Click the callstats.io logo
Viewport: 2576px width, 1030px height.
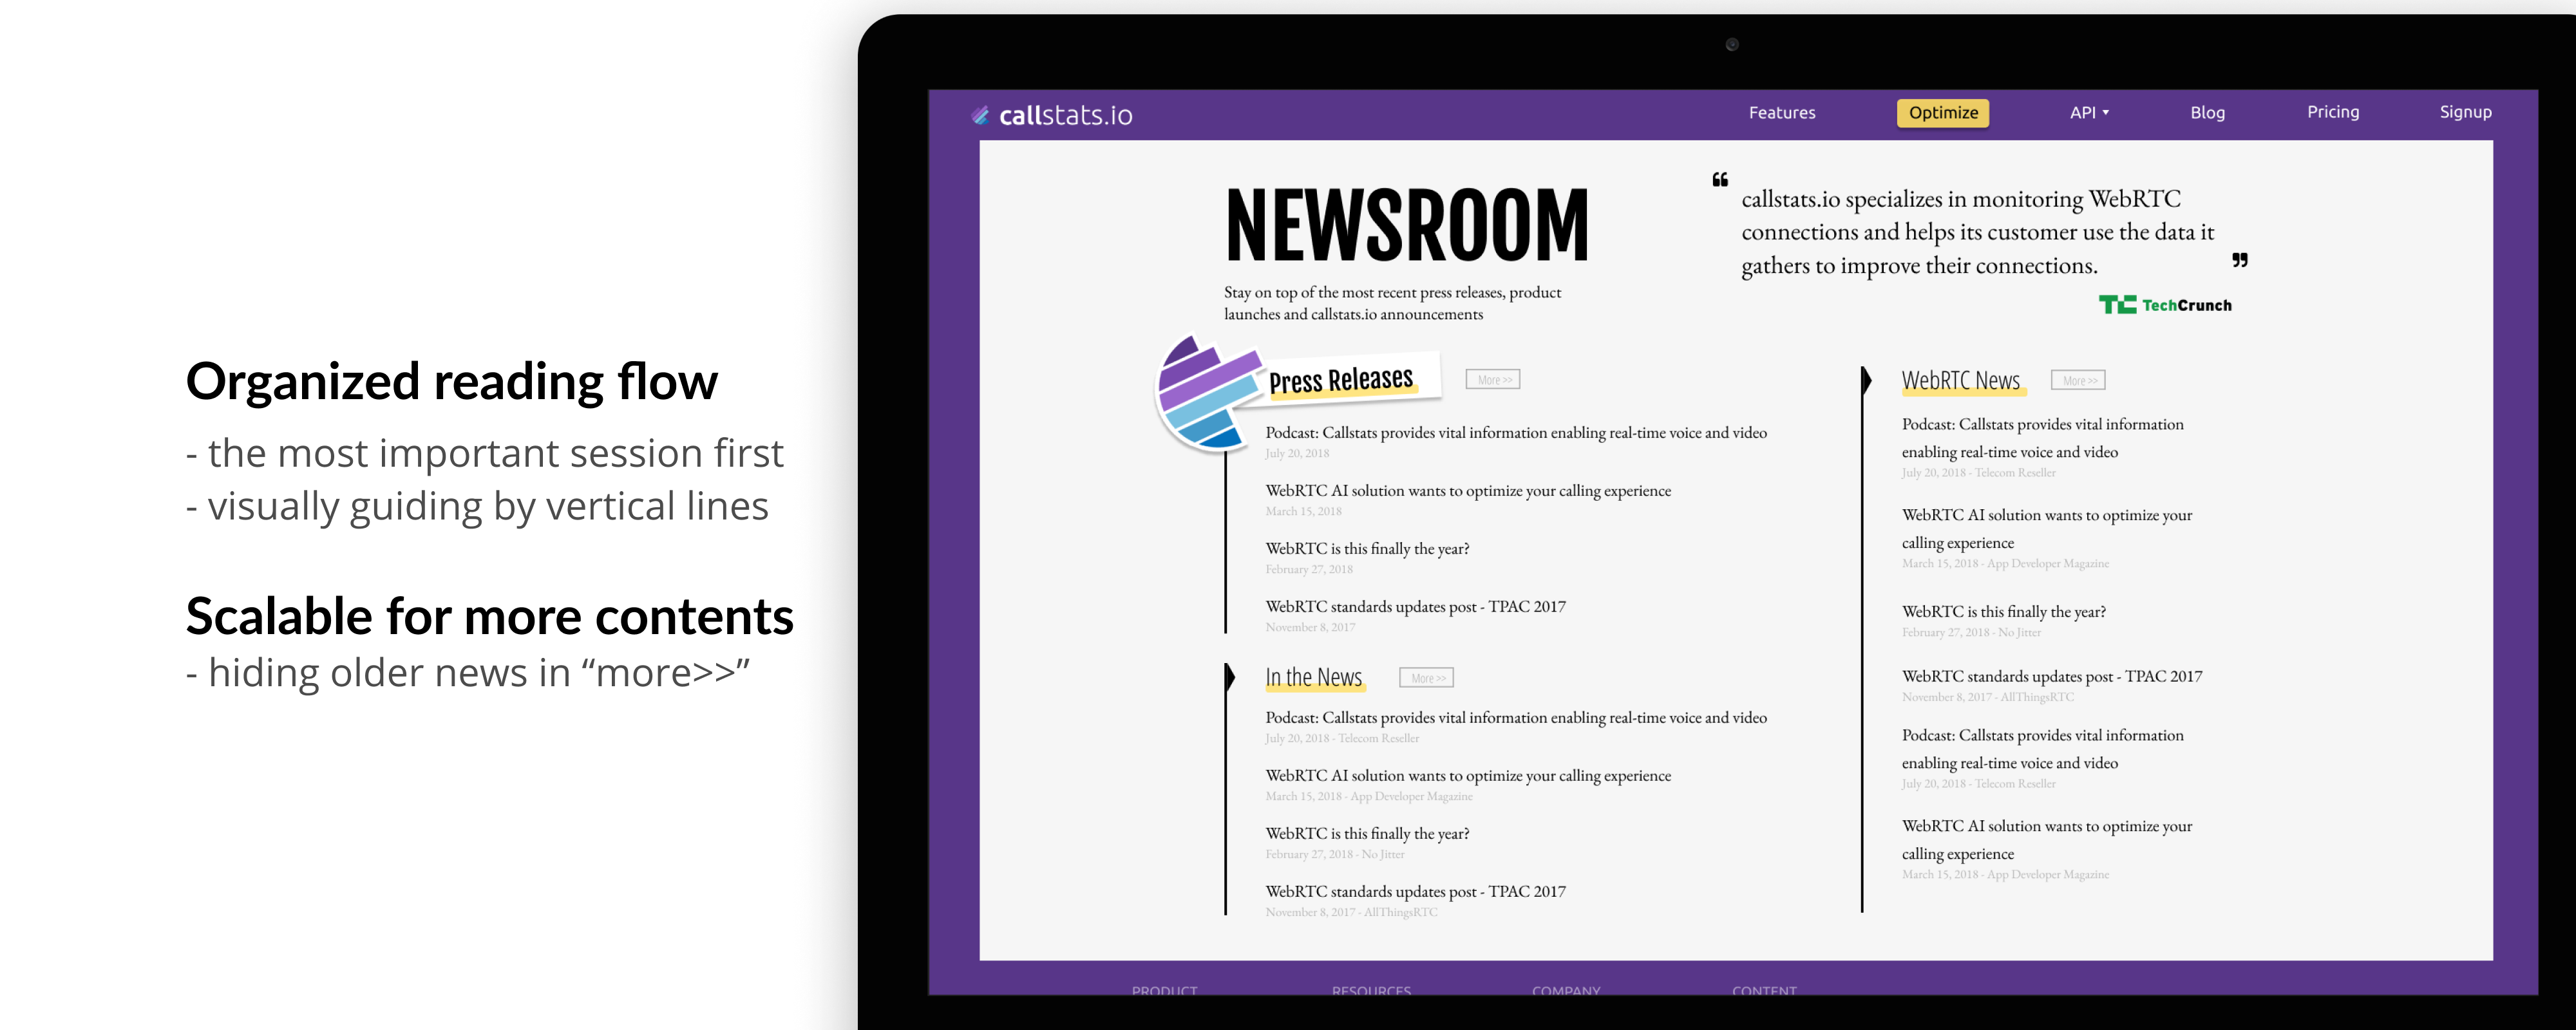(1051, 115)
